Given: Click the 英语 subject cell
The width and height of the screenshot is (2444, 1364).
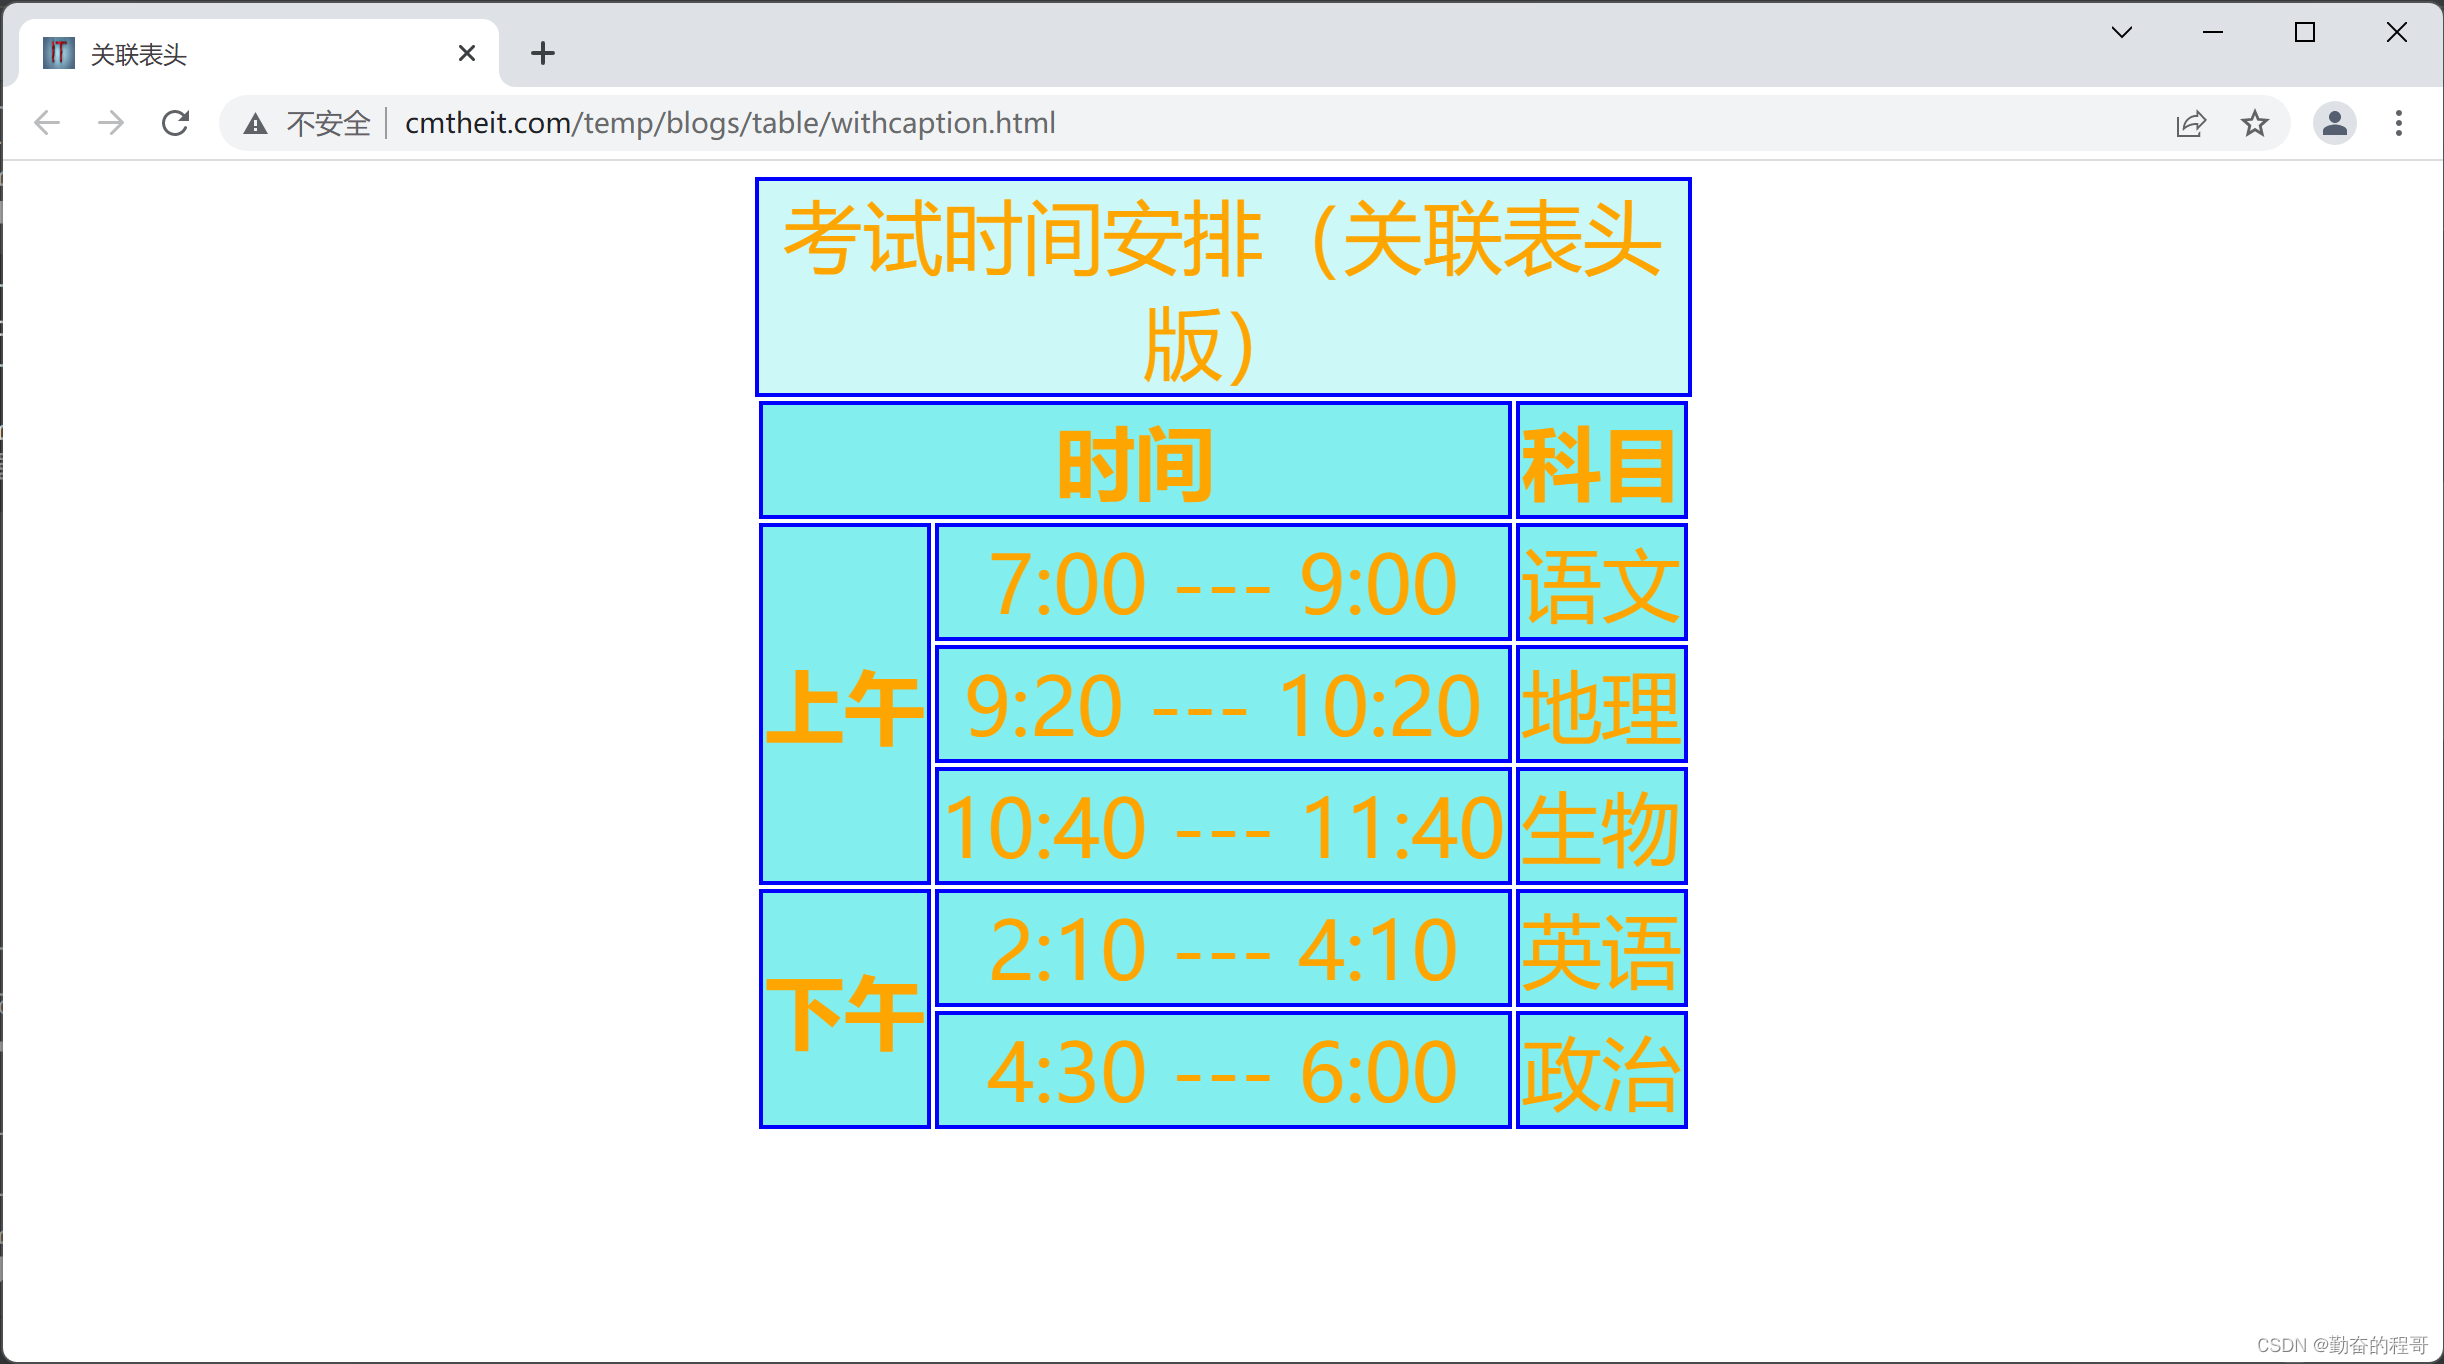Looking at the screenshot, I should pyautogui.click(x=1601, y=949).
